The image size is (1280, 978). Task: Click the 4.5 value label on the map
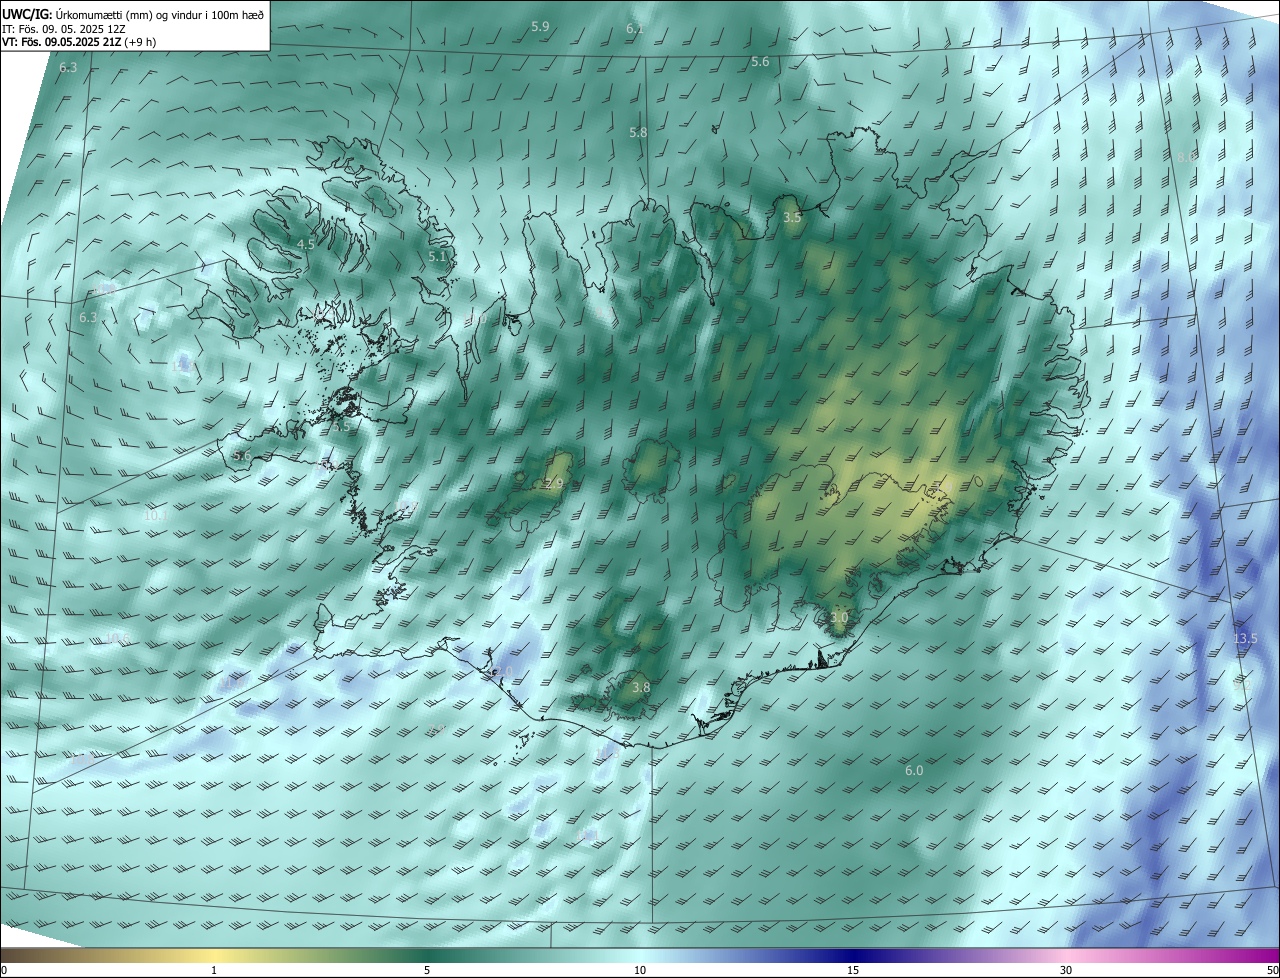(x=307, y=244)
